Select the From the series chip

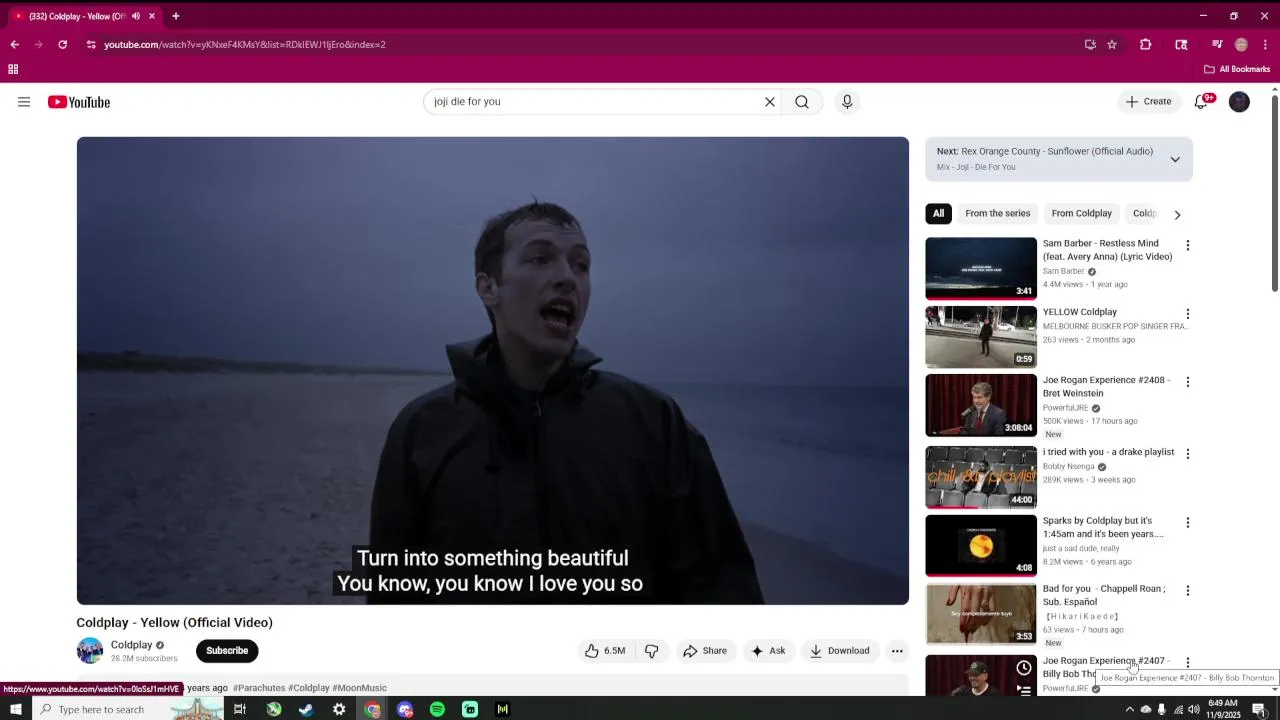click(997, 213)
